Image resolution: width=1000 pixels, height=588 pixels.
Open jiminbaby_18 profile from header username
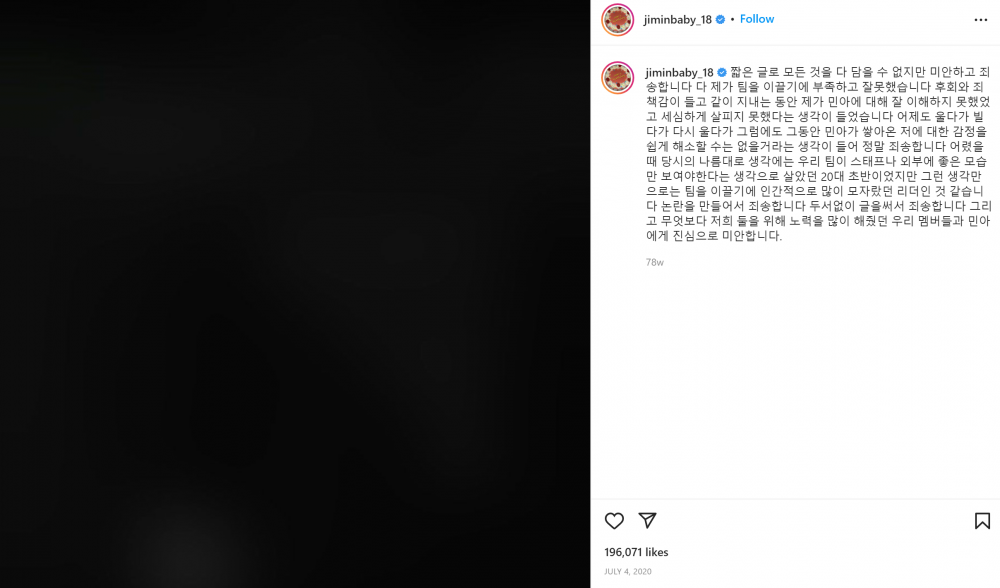click(677, 19)
